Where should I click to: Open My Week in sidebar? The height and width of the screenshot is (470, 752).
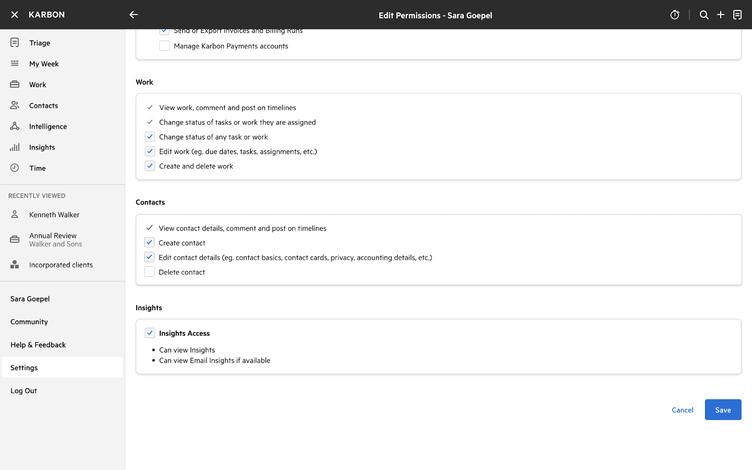click(x=43, y=64)
